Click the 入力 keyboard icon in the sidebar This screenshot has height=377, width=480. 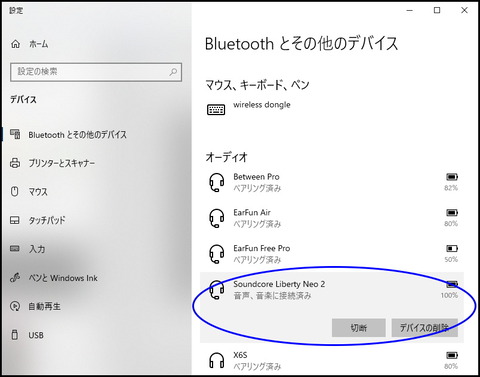(15, 249)
